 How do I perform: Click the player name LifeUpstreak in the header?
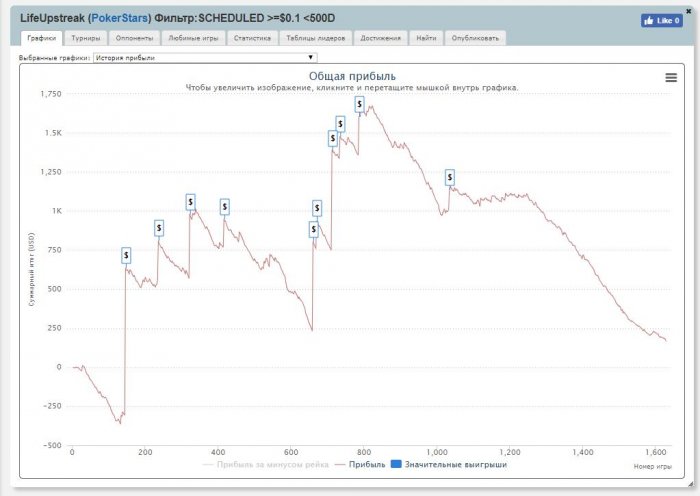(x=52, y=18)
